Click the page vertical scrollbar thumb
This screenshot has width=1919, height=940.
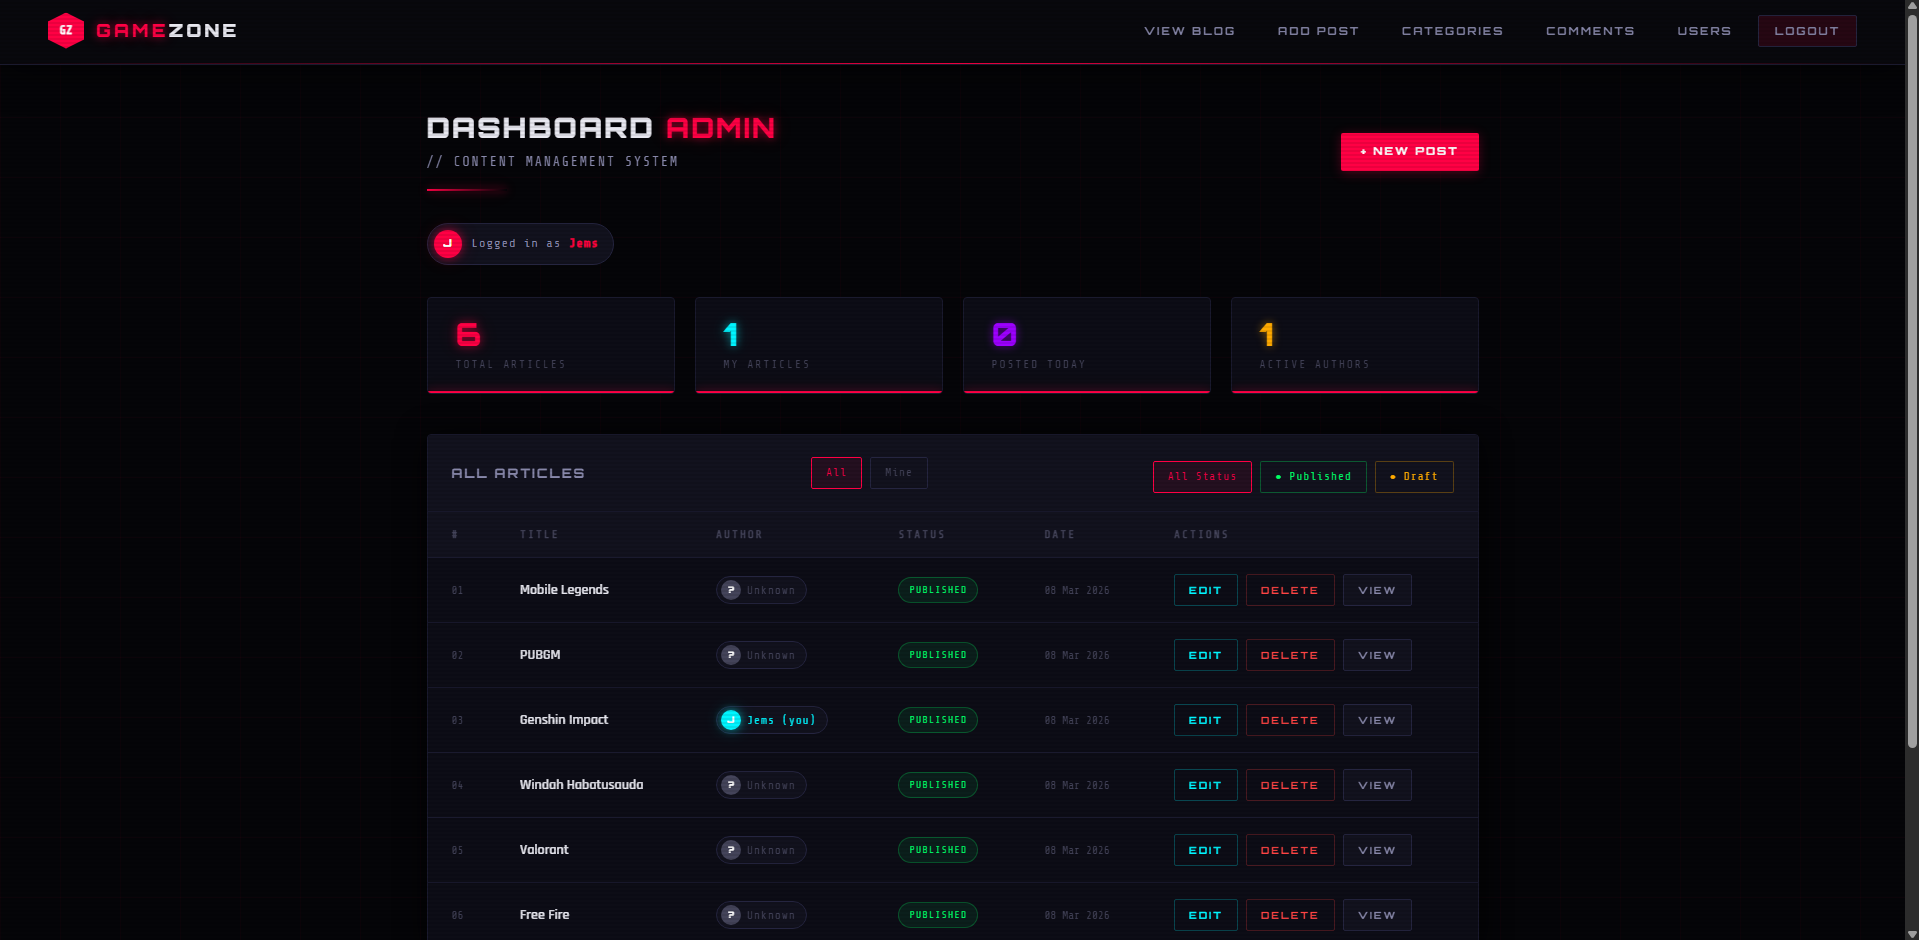point(1912,380)
